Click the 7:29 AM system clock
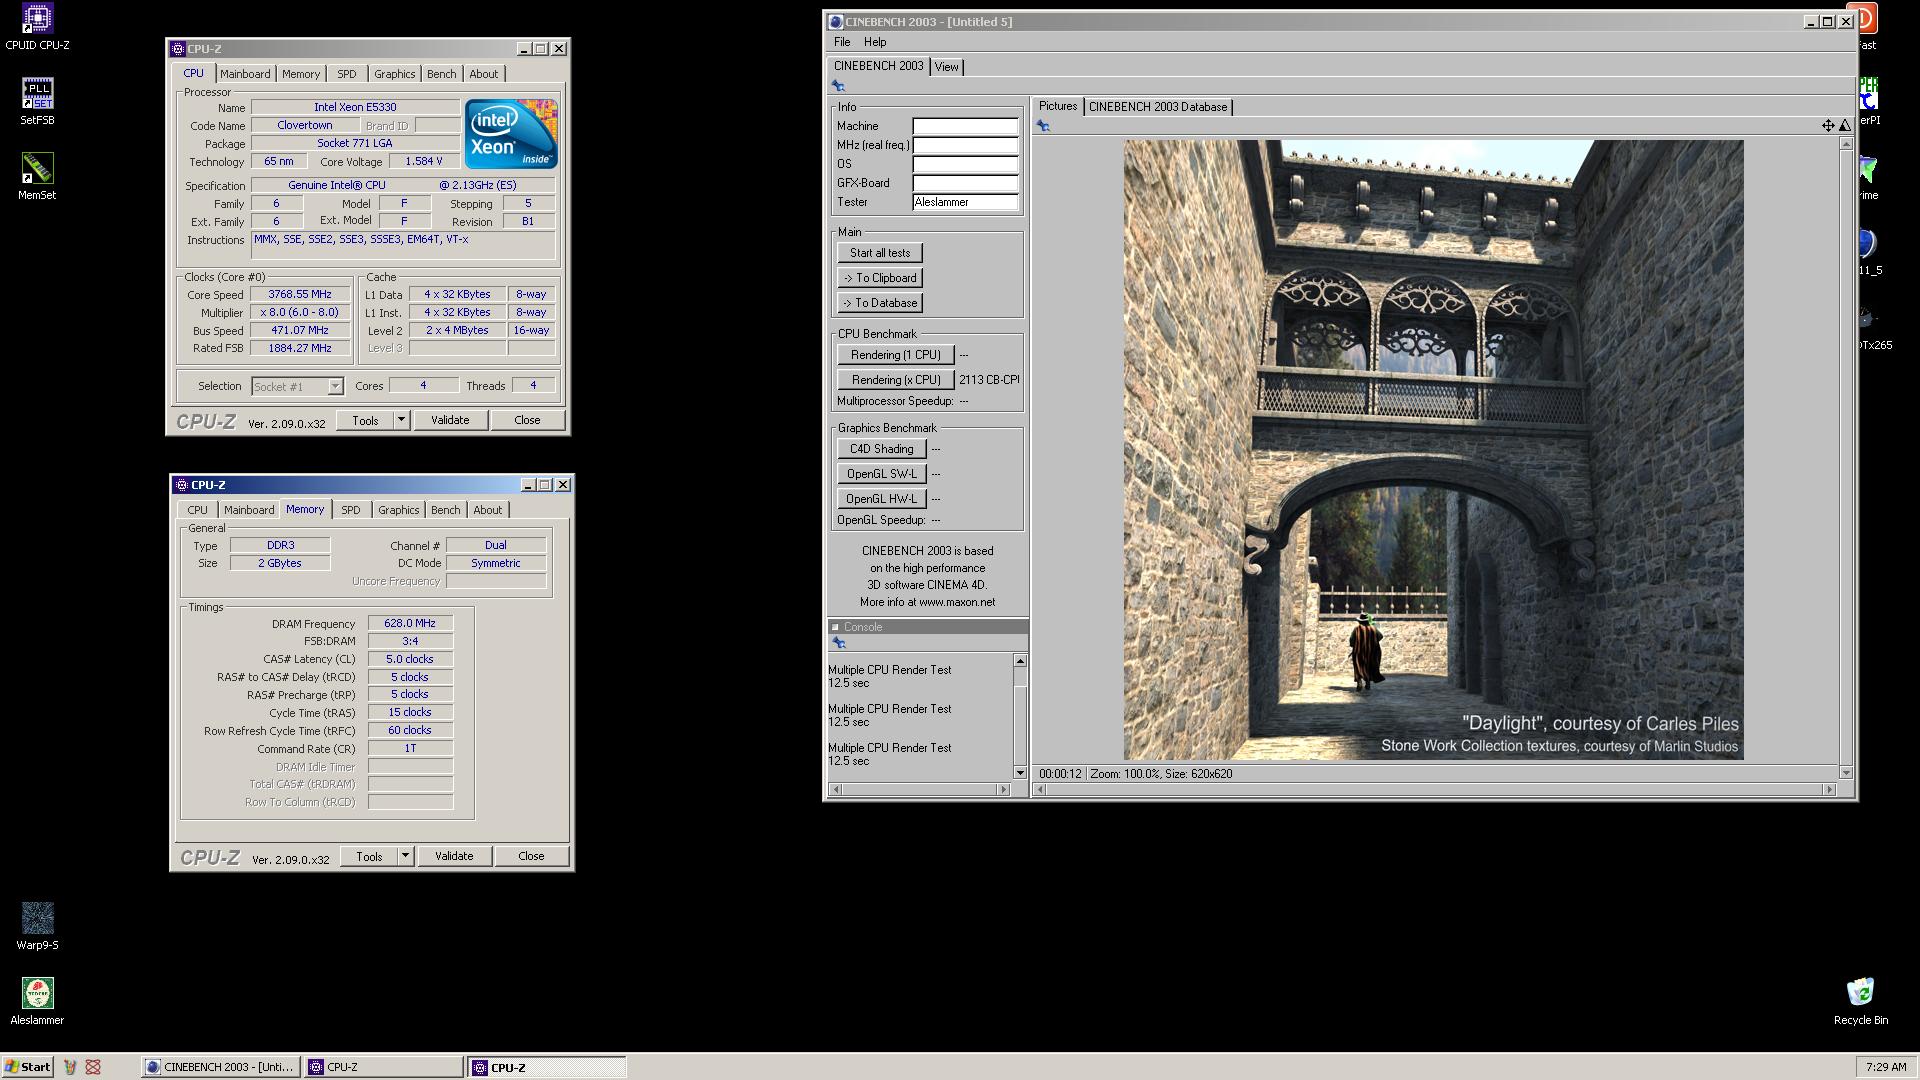This screenshot has height=1080, width=1920. coord(1885,1067)
